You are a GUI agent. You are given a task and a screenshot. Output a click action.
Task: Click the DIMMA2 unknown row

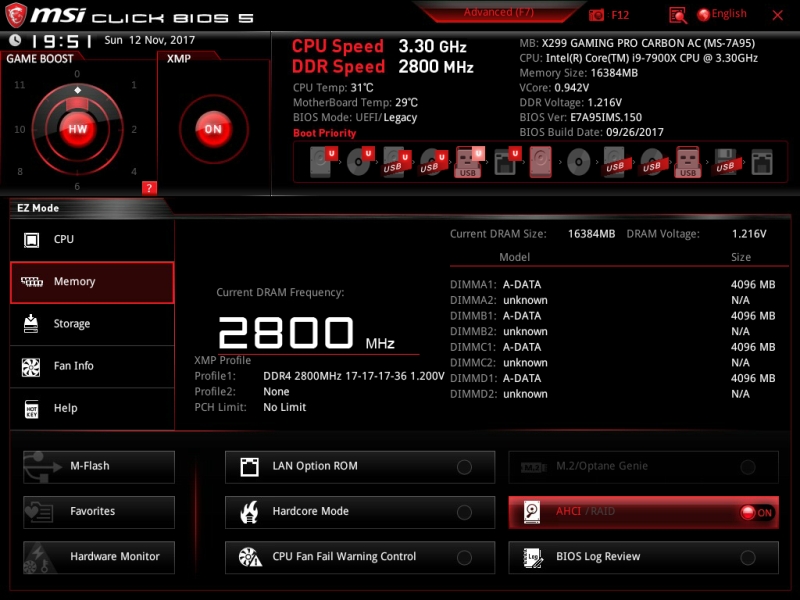[612, 300]
